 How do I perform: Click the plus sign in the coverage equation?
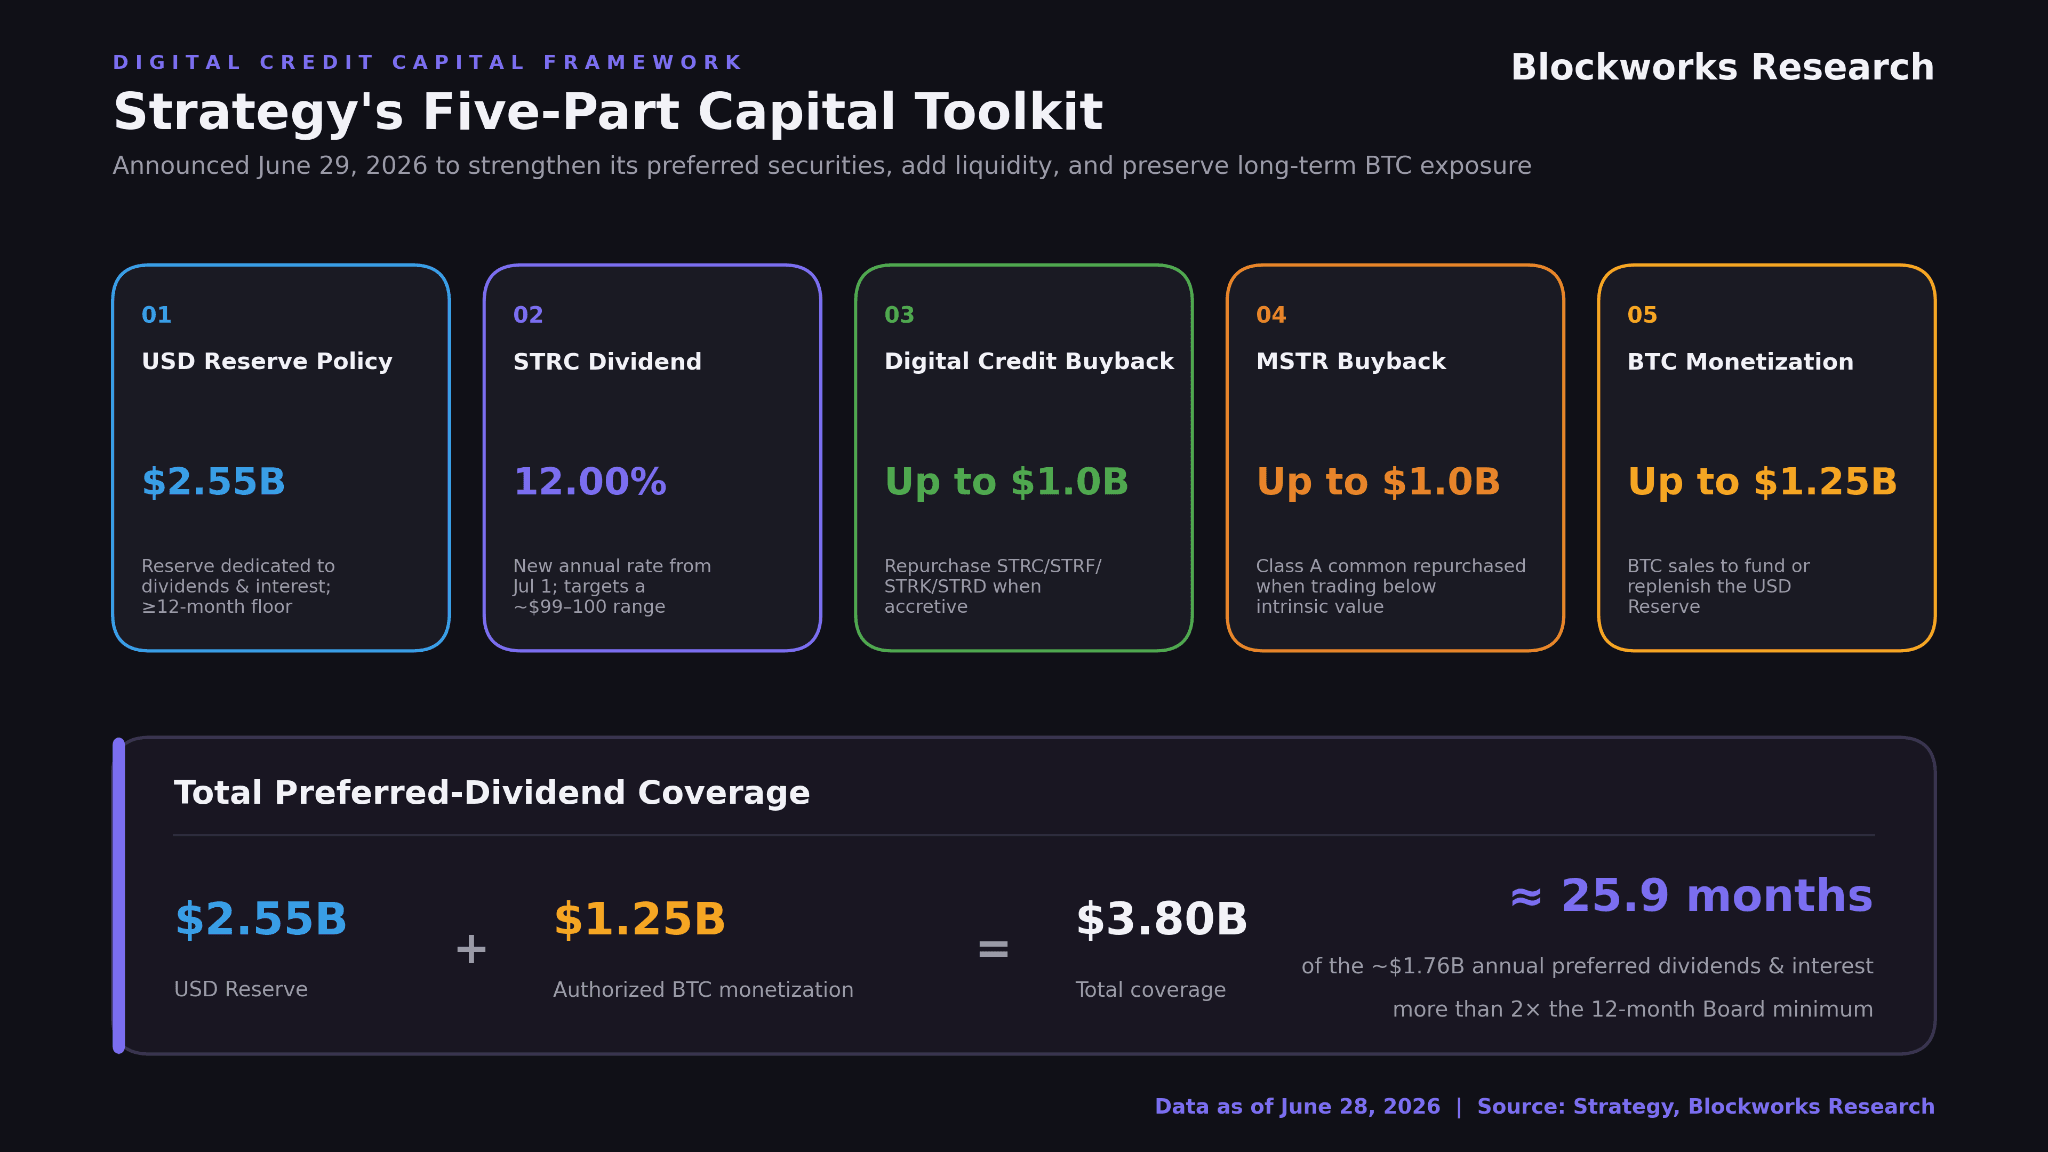(471, 949)
